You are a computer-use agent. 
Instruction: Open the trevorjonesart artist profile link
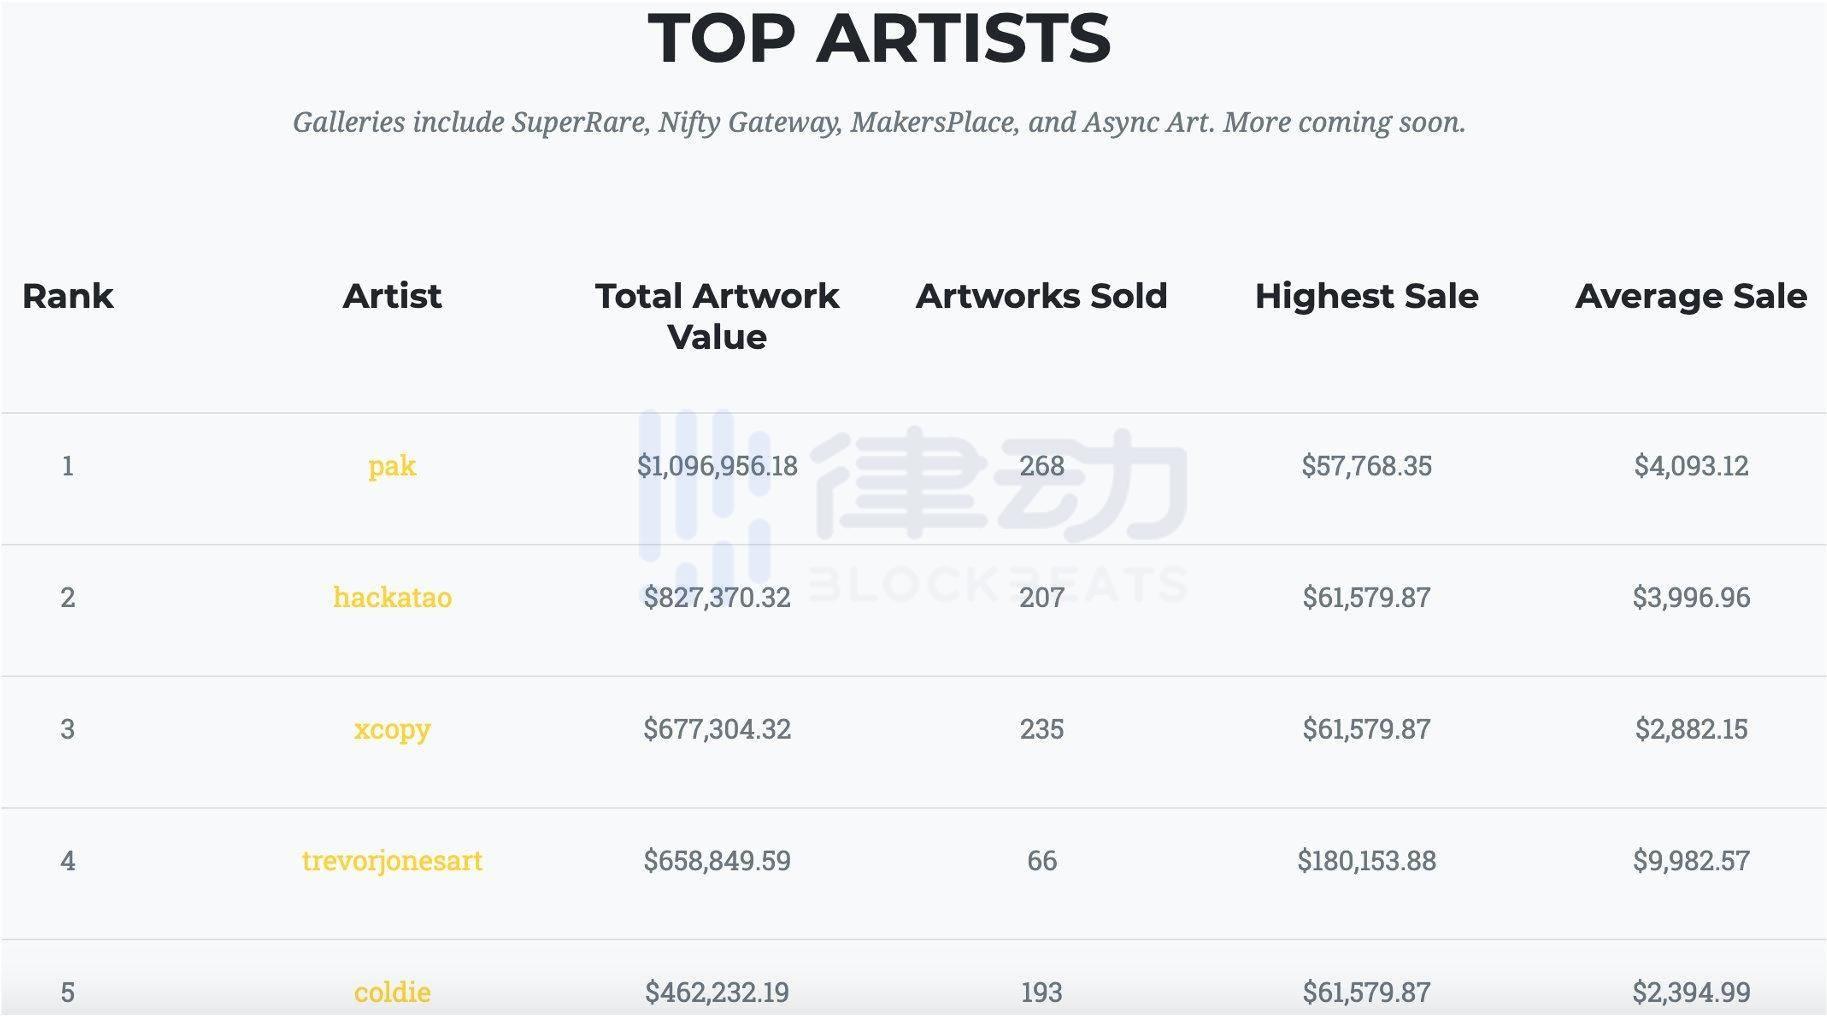pos(391,860)
